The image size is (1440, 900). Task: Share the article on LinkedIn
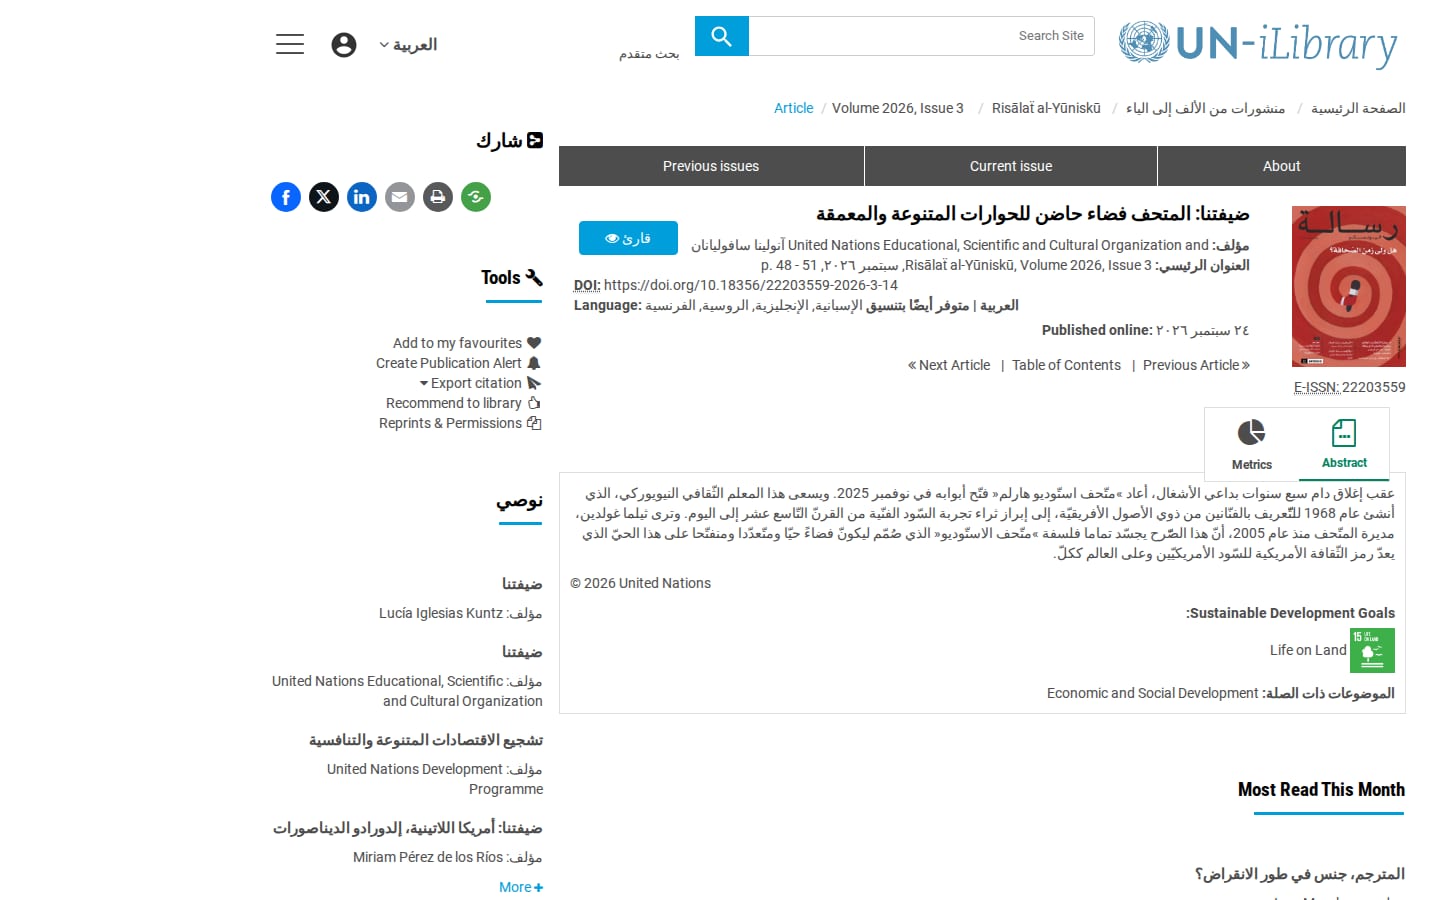[362, 197]
